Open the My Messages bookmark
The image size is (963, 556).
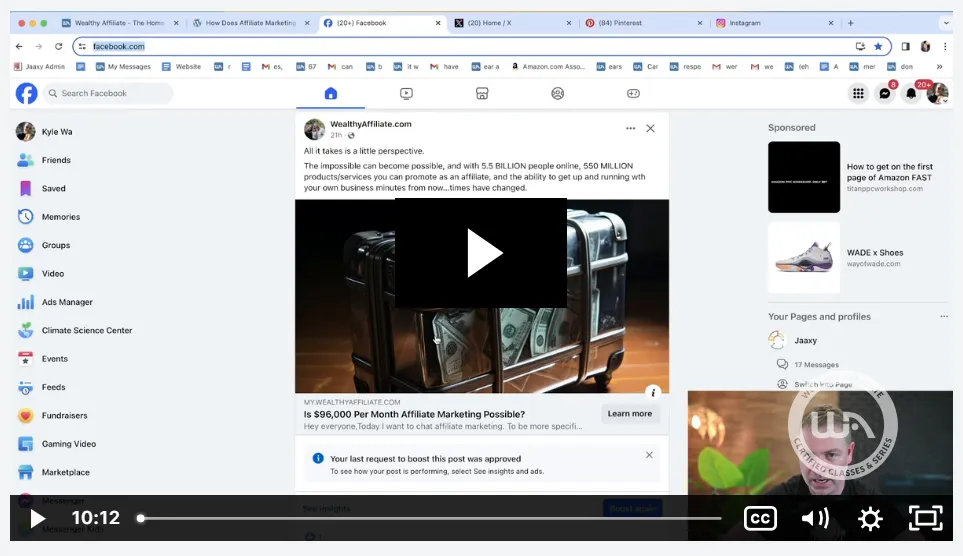pos(123,66)
